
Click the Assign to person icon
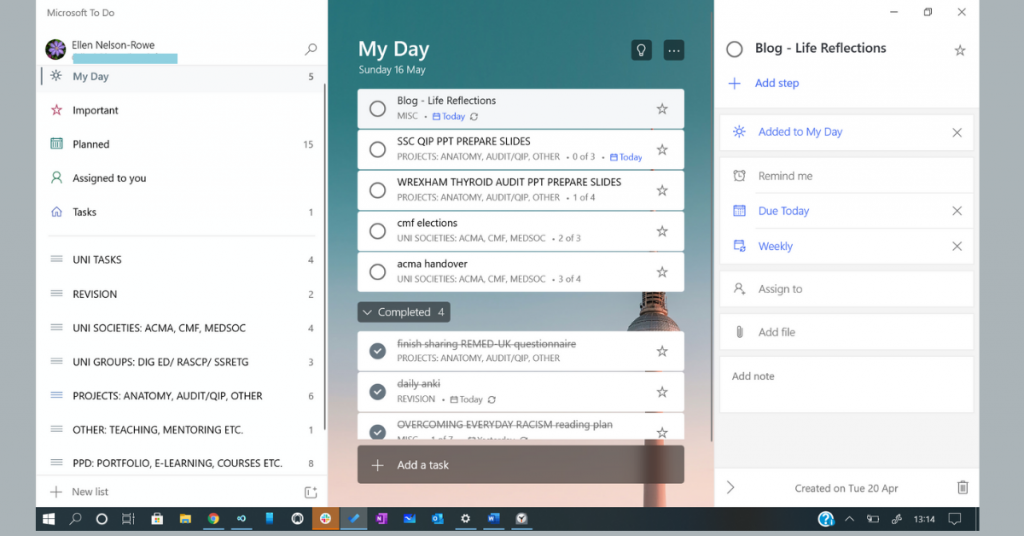coord(739,289)
